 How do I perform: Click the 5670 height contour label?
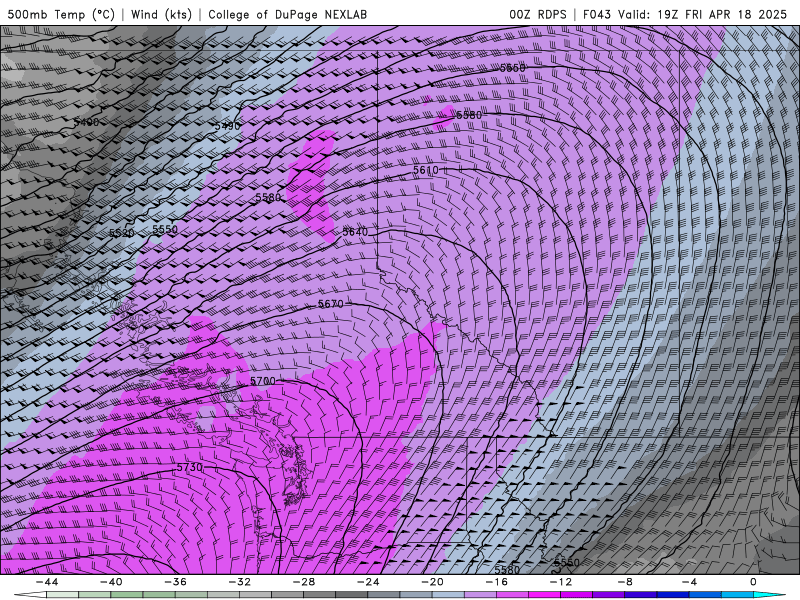click(331, 304)
